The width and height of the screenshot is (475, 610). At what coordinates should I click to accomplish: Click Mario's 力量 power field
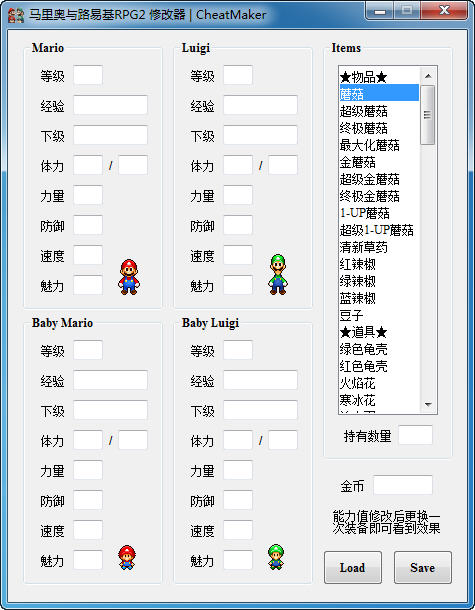click(88, 195)
